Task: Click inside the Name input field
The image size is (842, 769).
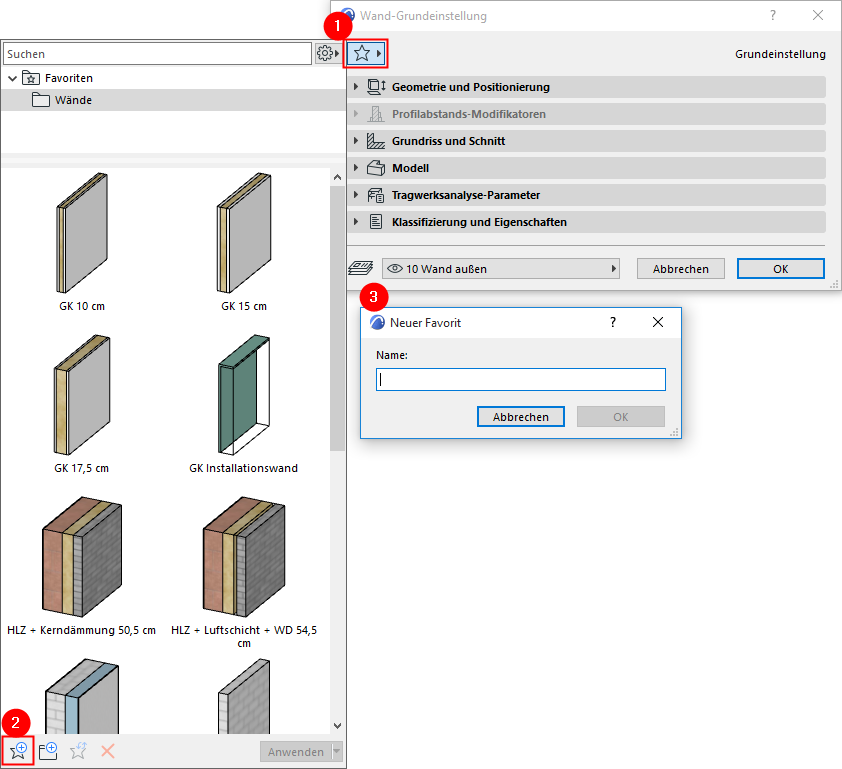Action: point(520,379)
